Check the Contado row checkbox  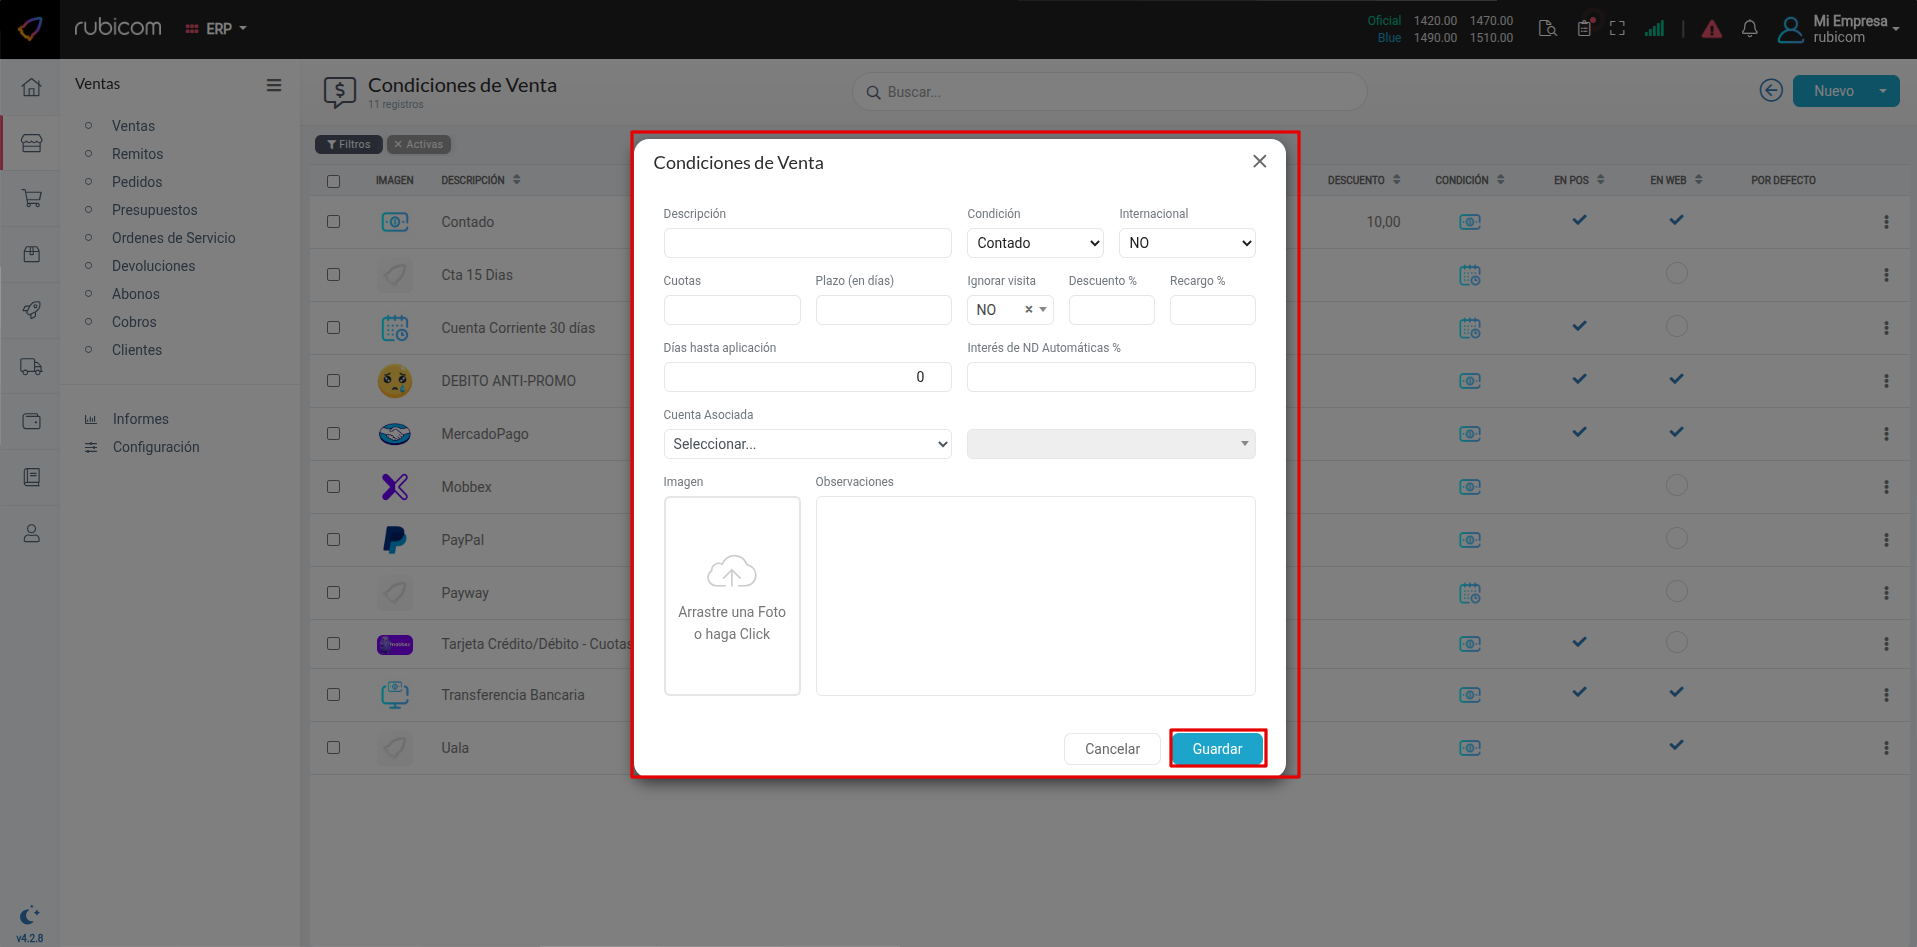point(334,222)
